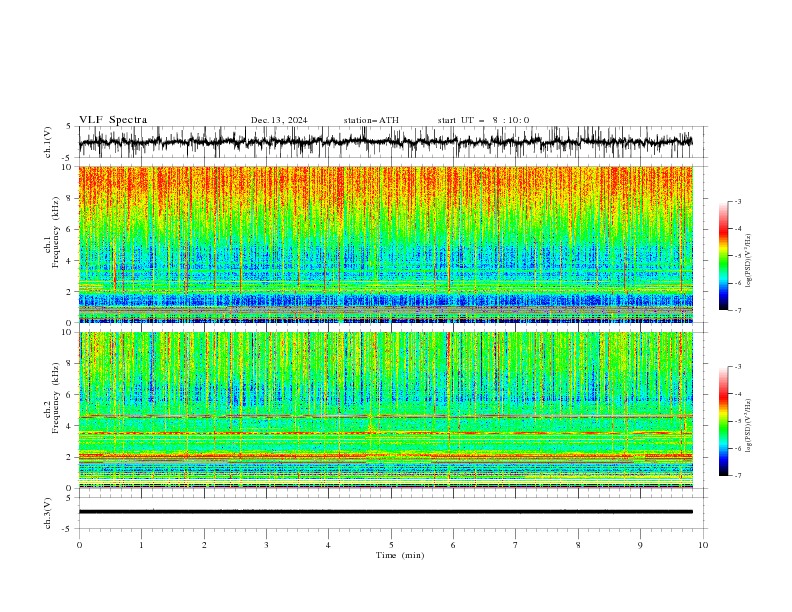Click the ch.3 flat waveform trace

tap(386, 512)
